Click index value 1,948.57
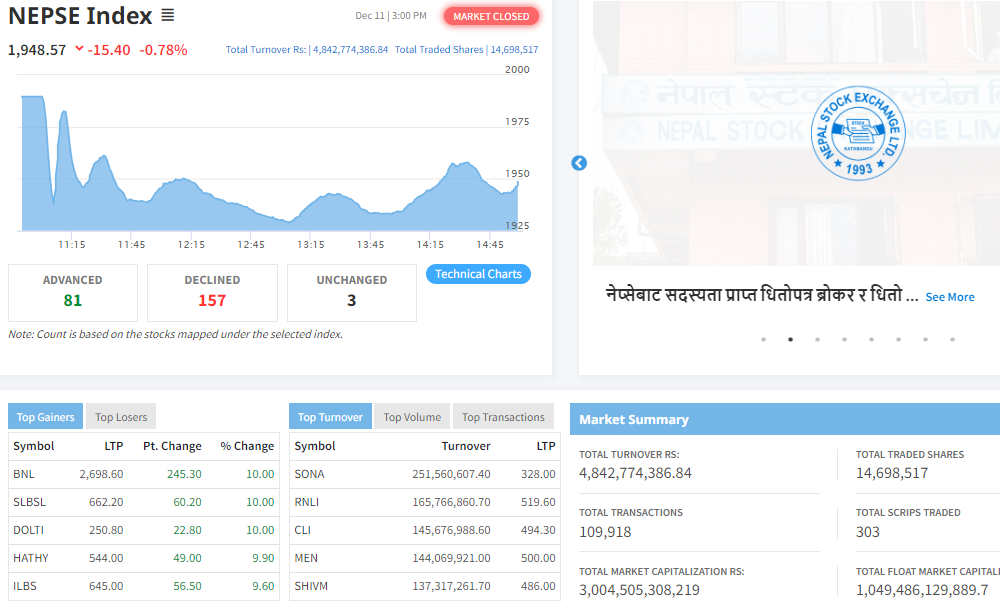Screen dimensions: 1000x608 coord(37,50)
